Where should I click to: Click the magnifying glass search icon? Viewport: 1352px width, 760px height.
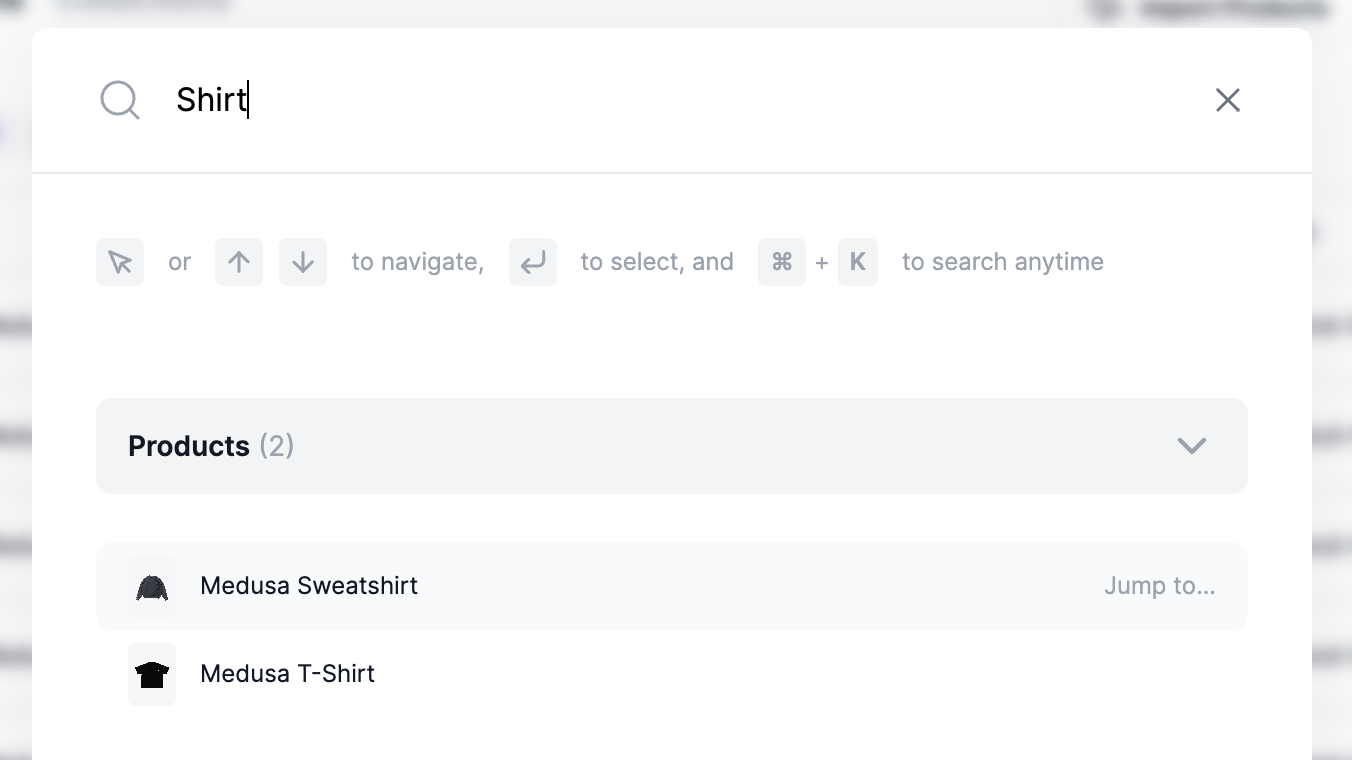pos(120,100)
